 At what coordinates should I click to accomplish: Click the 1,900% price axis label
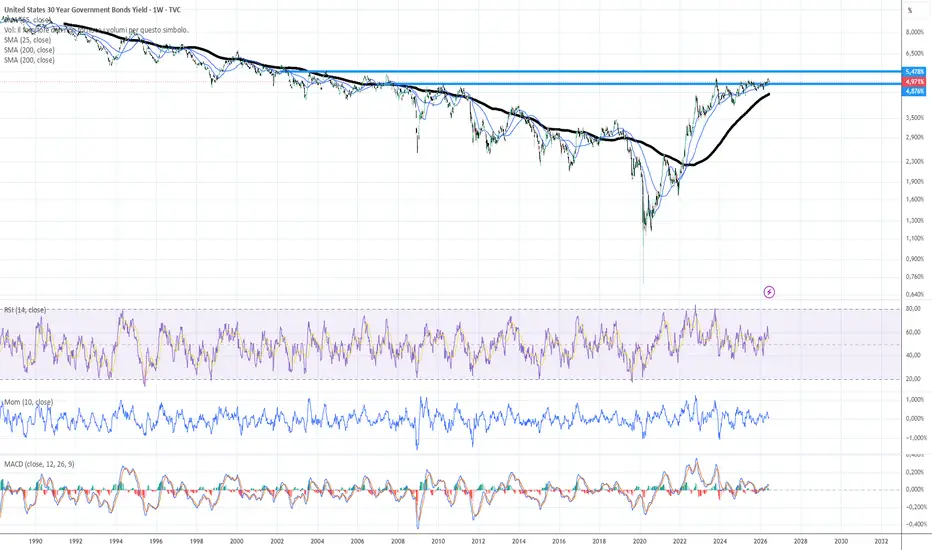click(x=915, y=181)
